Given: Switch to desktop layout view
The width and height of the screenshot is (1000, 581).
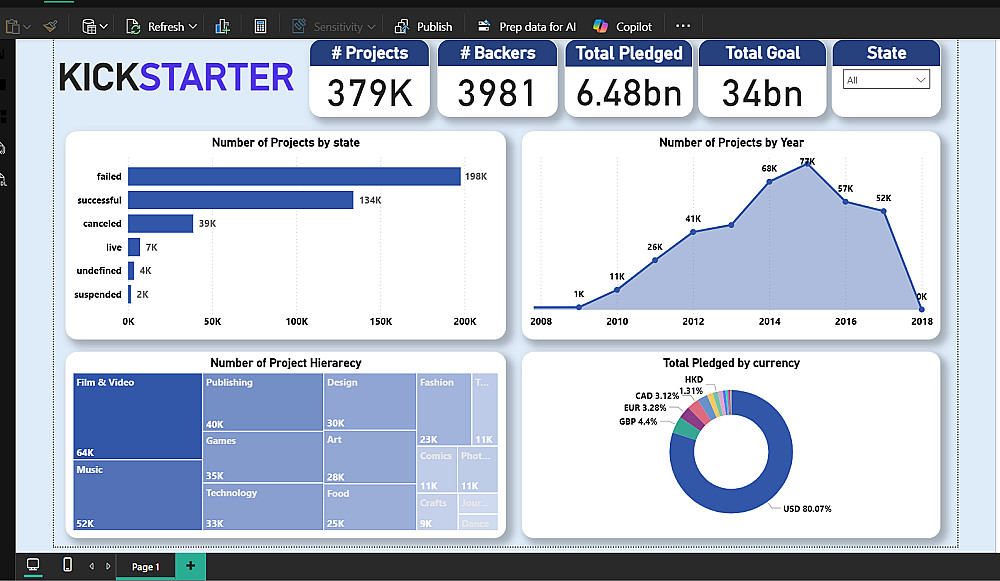Looking at the screenshot, I should tap(33, 565).
